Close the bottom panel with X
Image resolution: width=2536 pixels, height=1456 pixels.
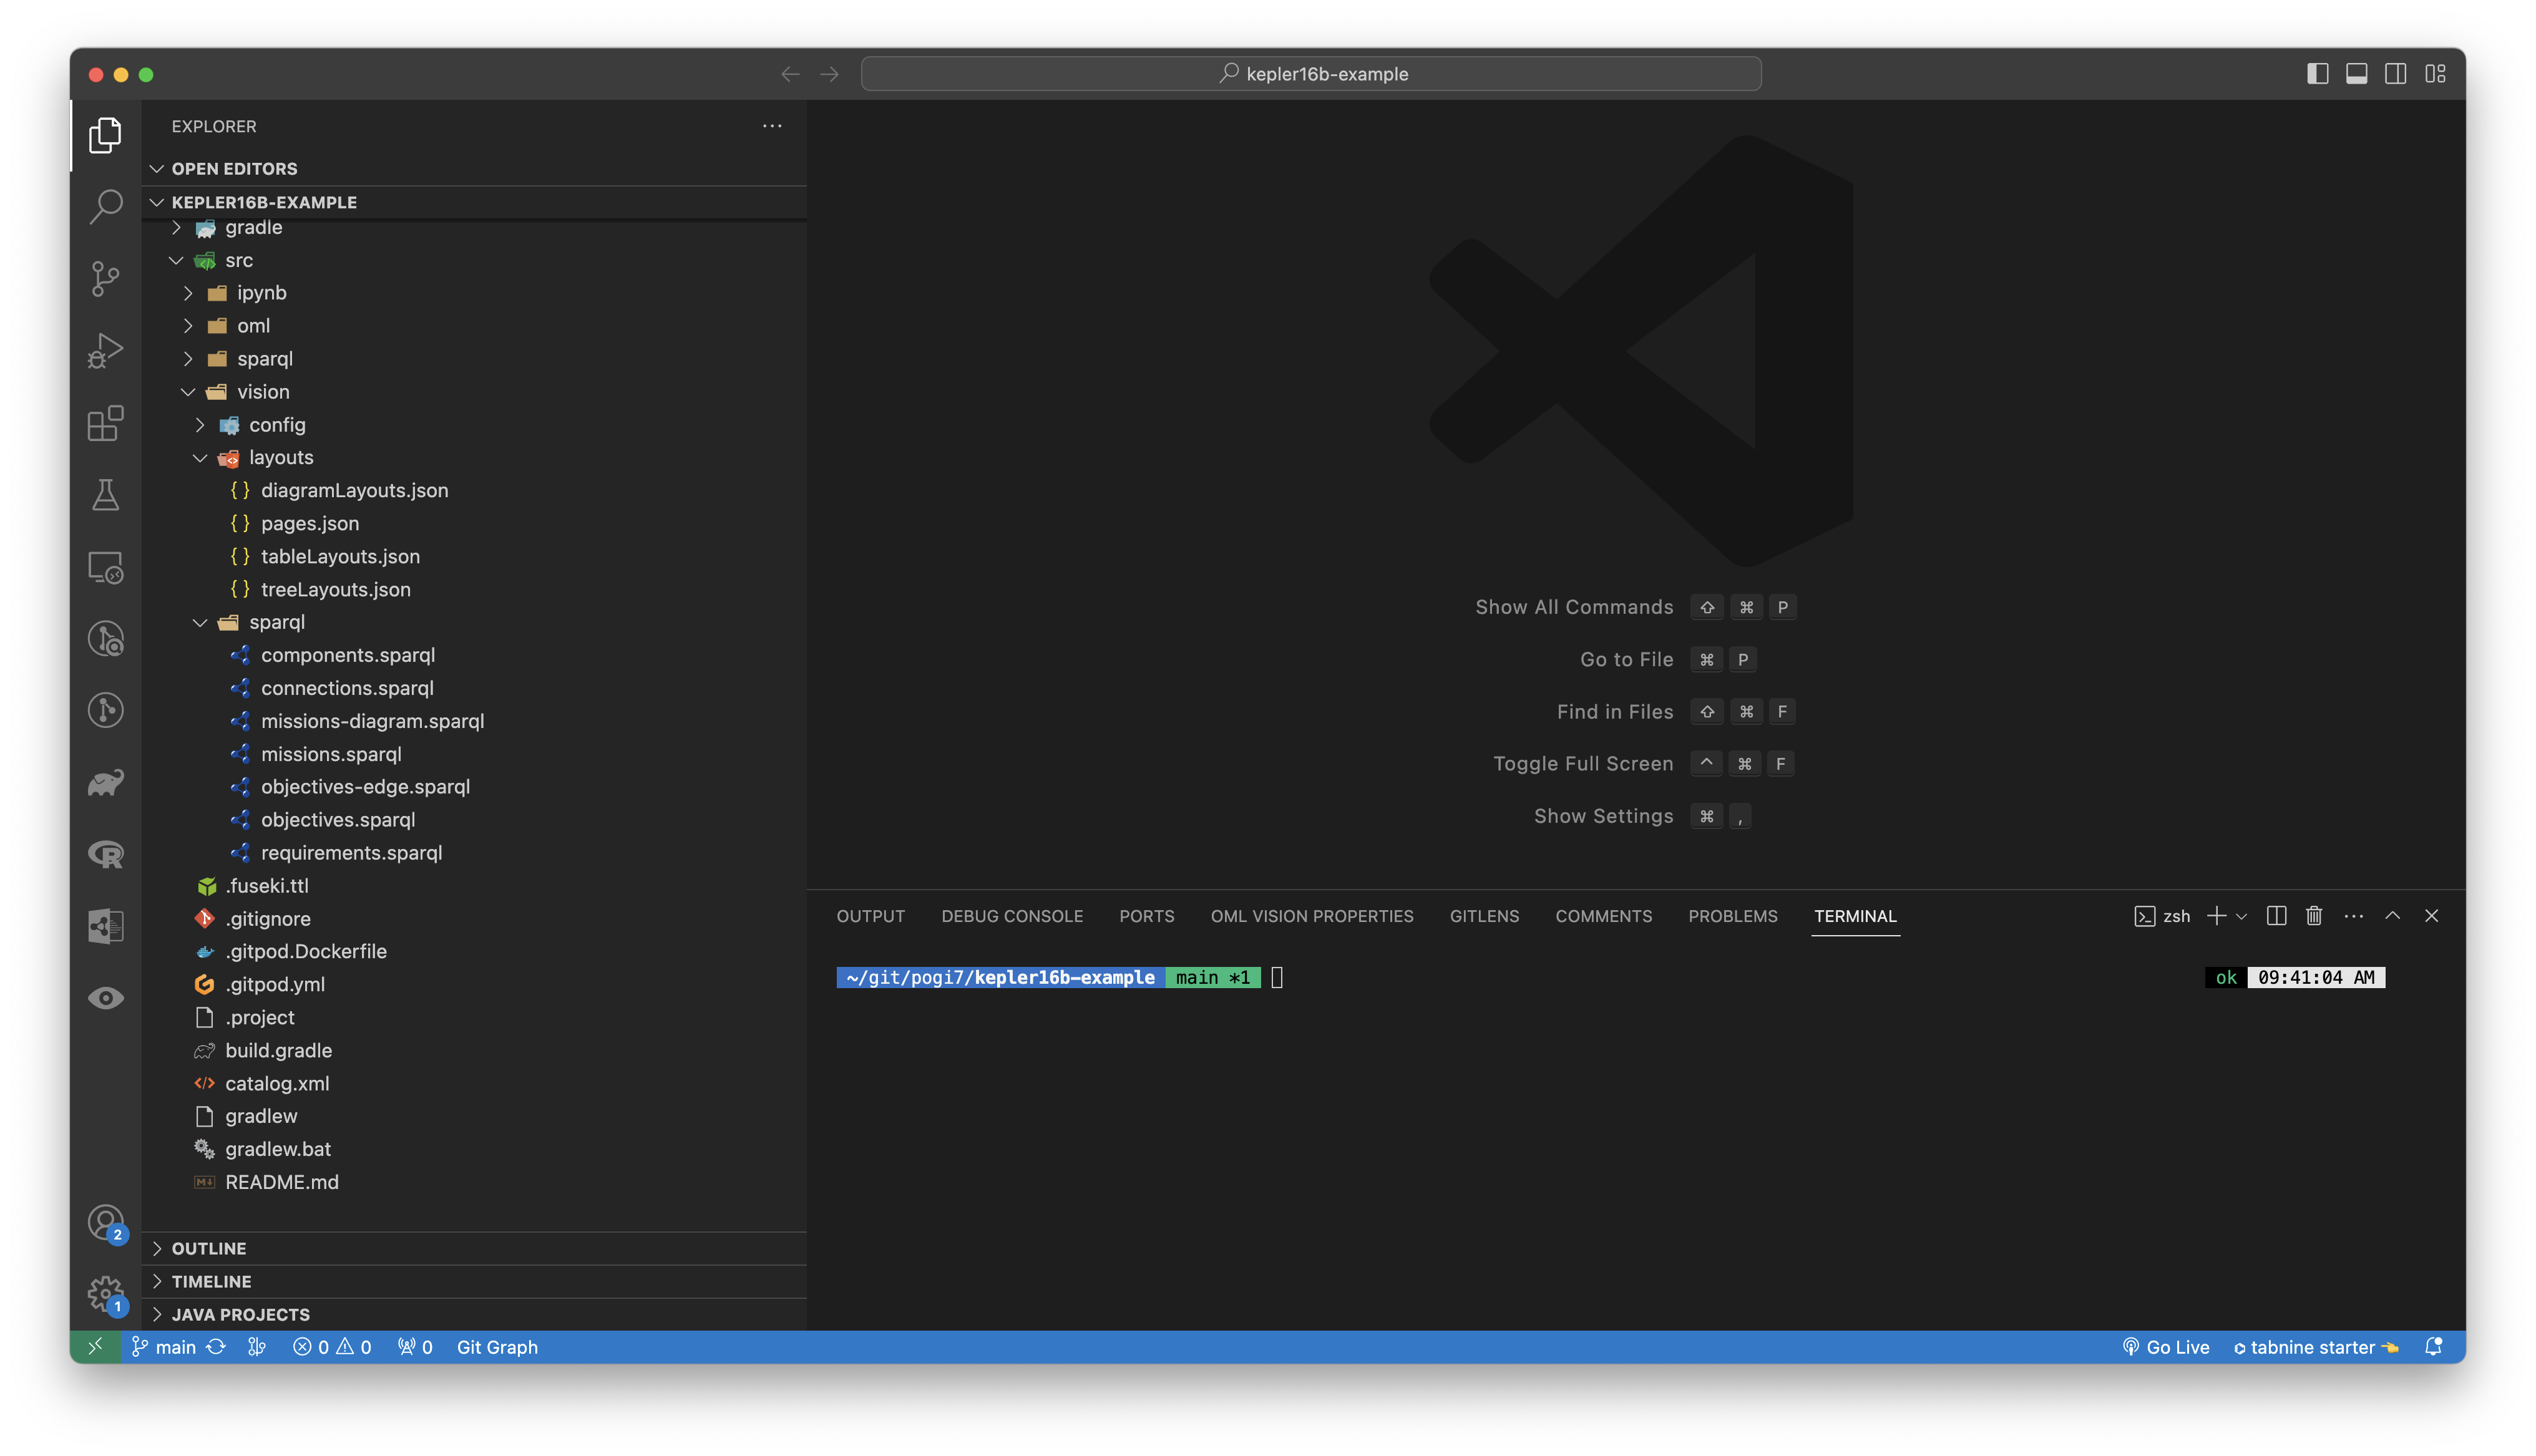click(x=2431, y=916)
